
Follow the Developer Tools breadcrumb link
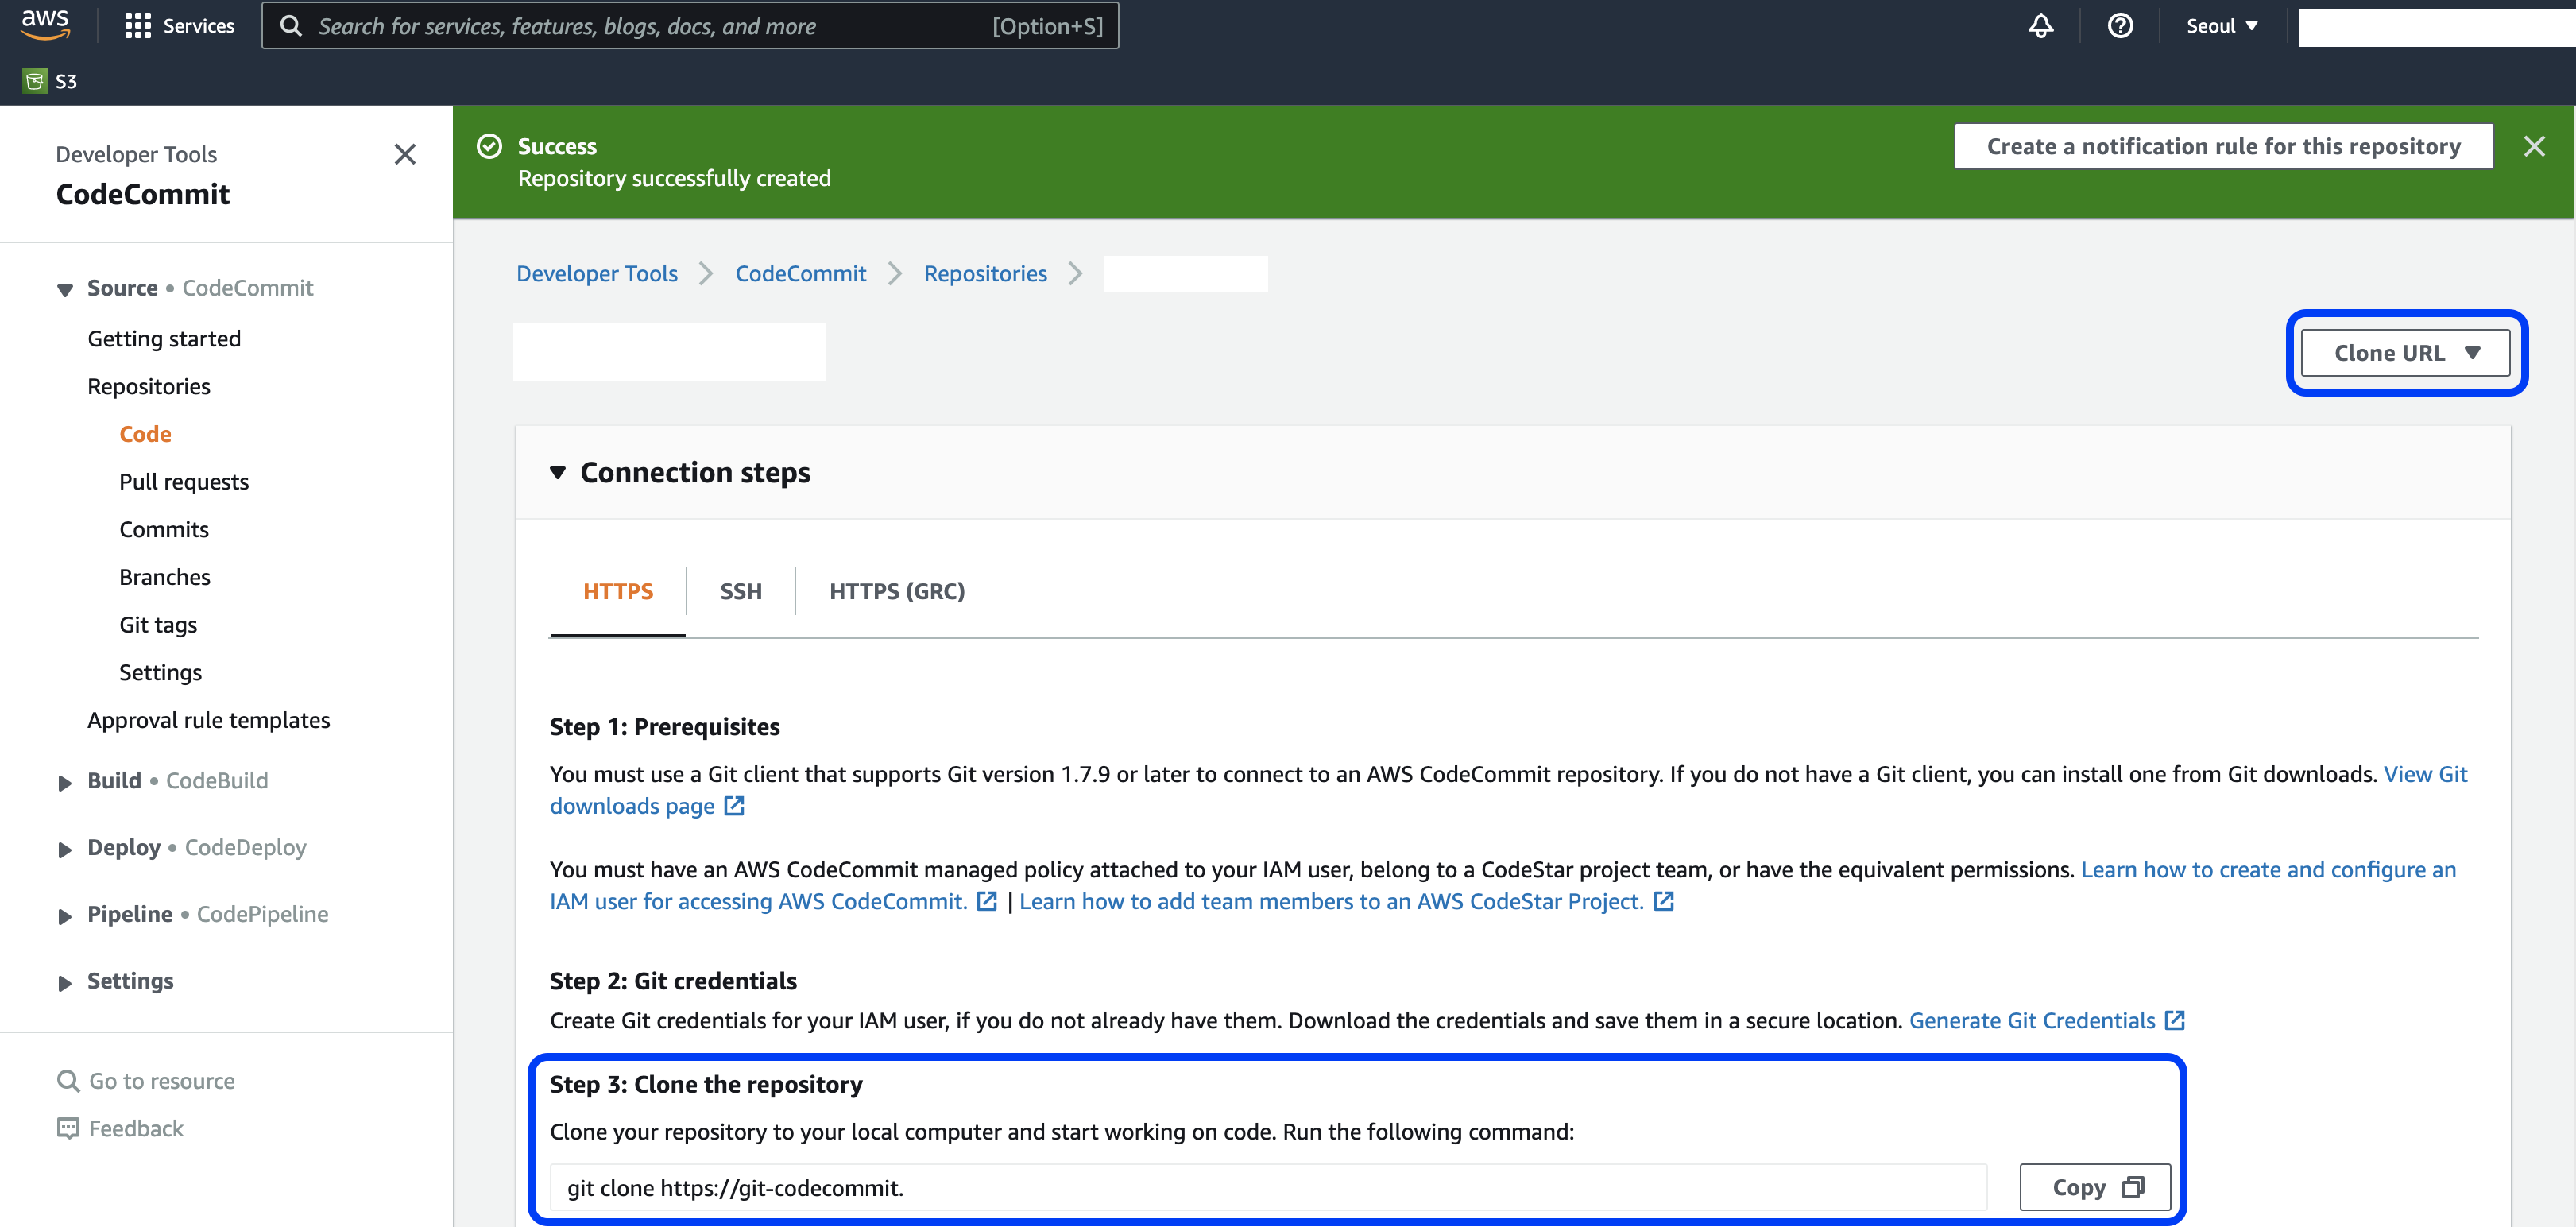(x=597, y=274)
